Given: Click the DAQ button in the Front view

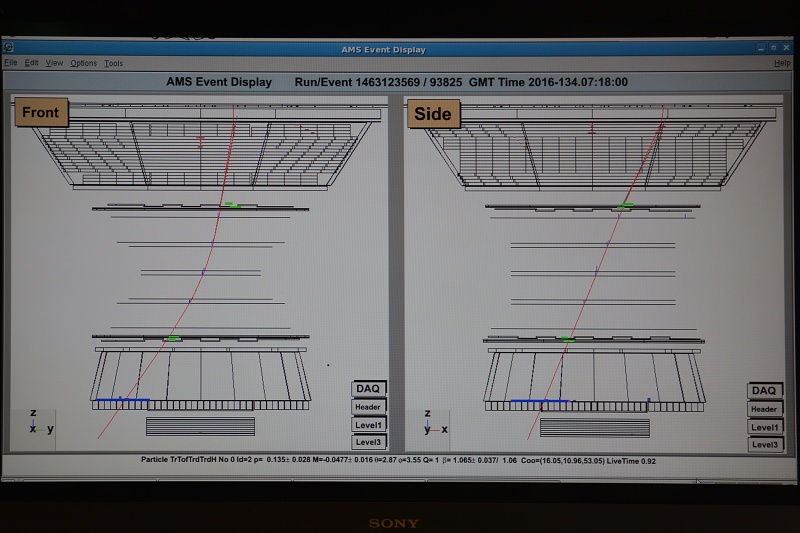Looking at the screenshot, I should [x=368, y=389].
